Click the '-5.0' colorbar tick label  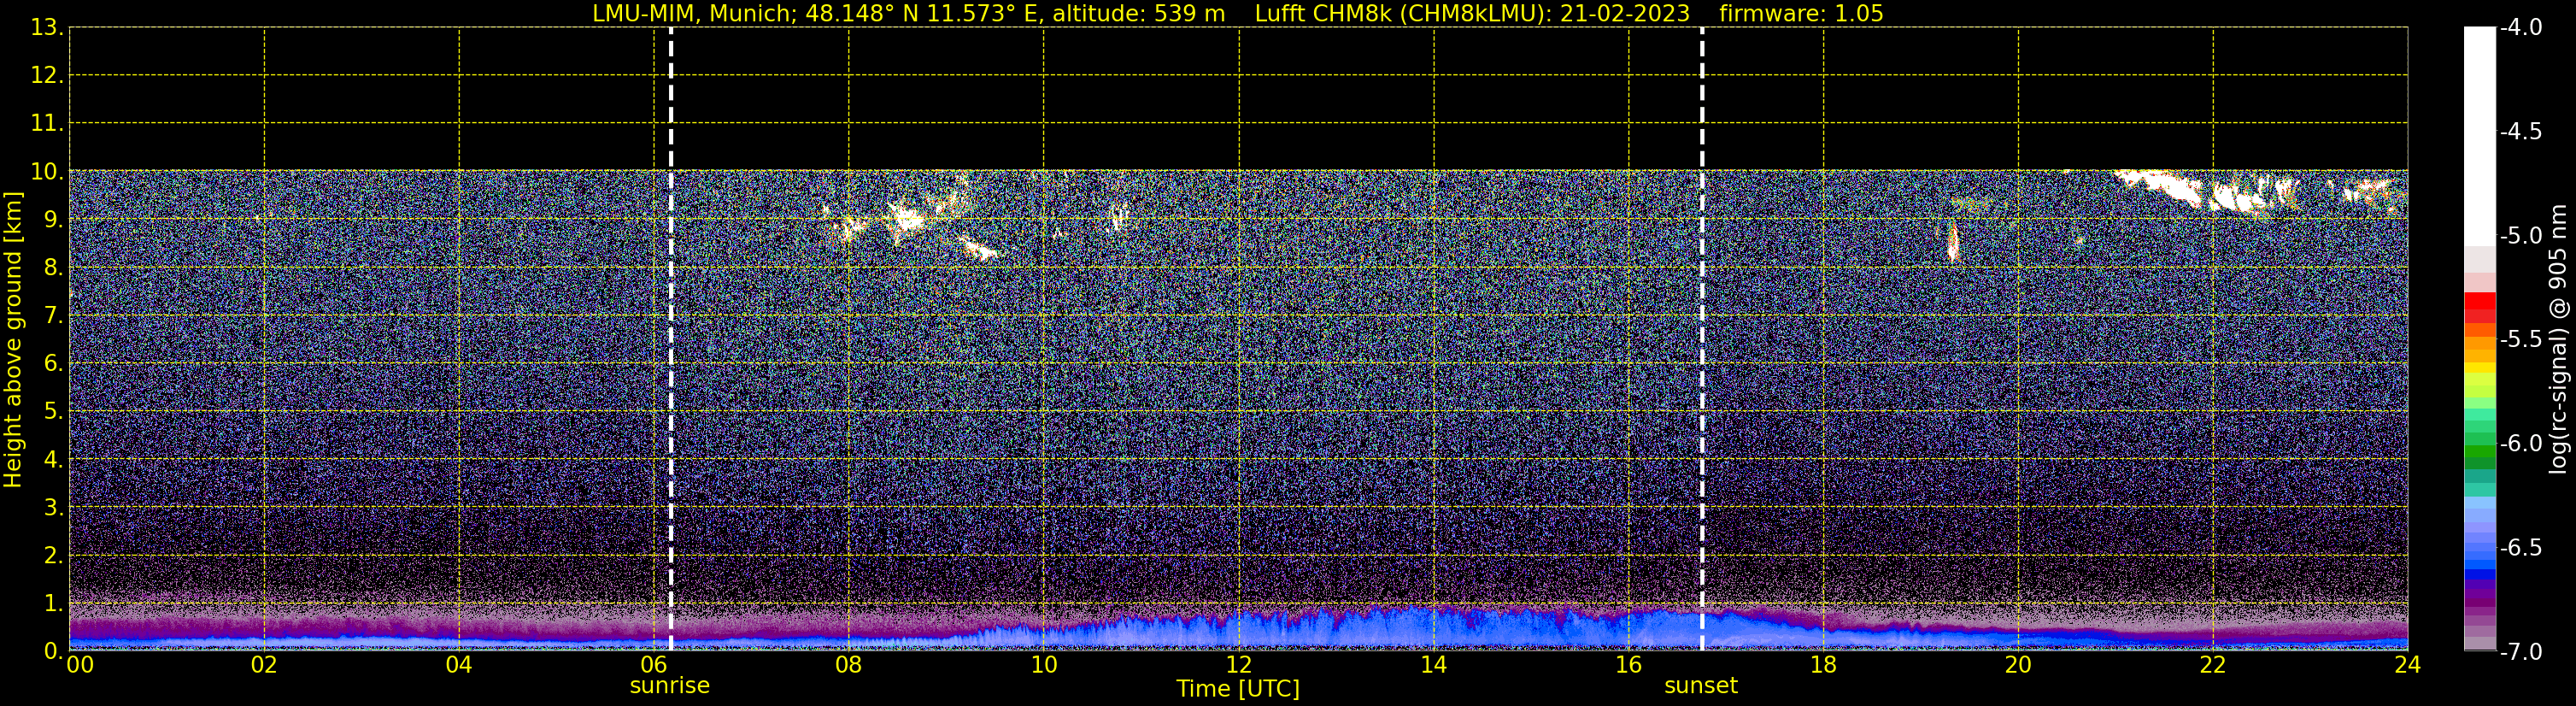tap(2520, 235)
